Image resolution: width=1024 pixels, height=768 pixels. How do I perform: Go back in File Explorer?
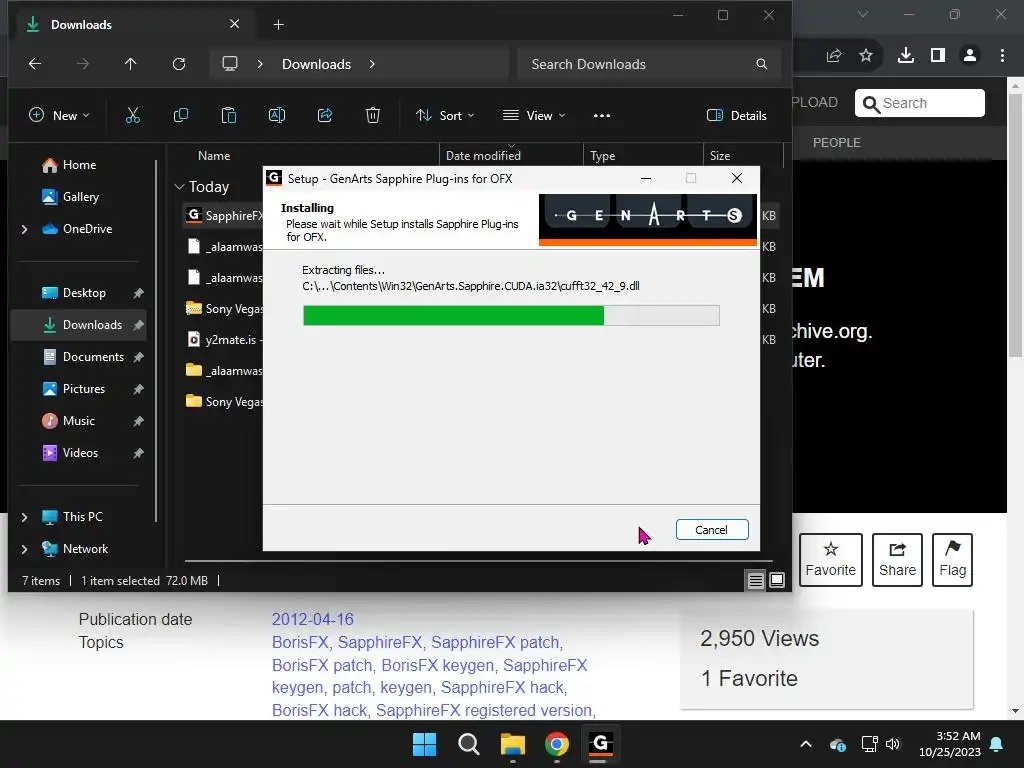[35, 64]
